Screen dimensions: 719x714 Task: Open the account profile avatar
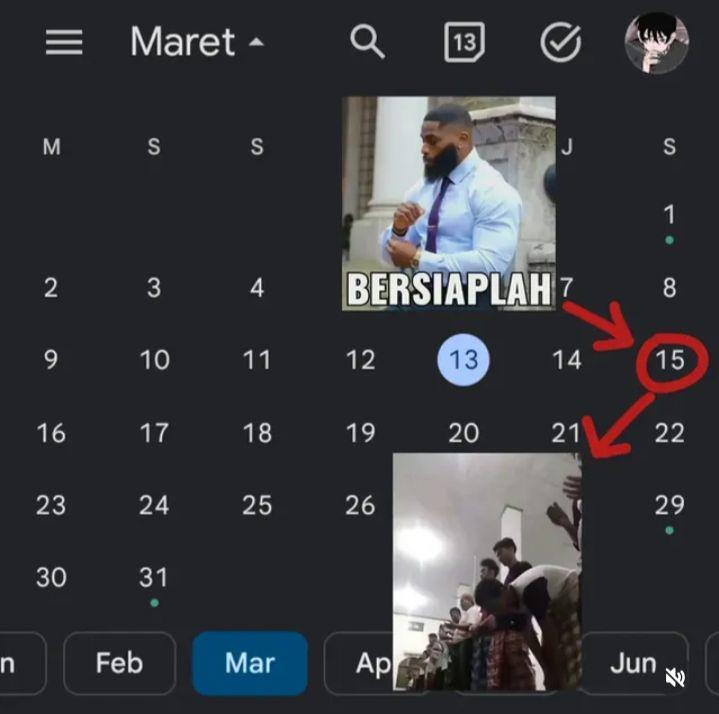[657, 43]
